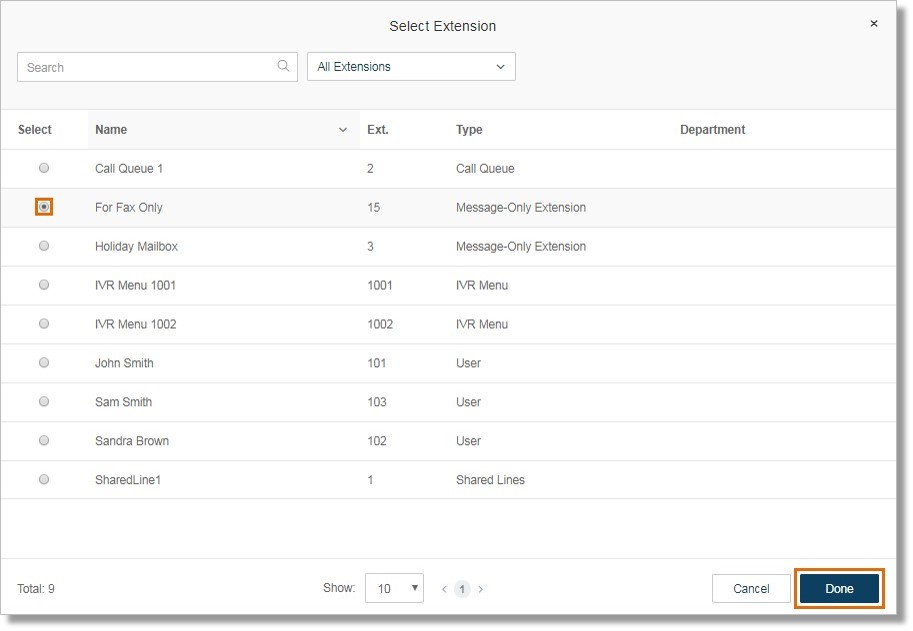This screenshot has width=913, height=631.
Task: Select the For Fax Only radio button
Action: click(44, 207)
